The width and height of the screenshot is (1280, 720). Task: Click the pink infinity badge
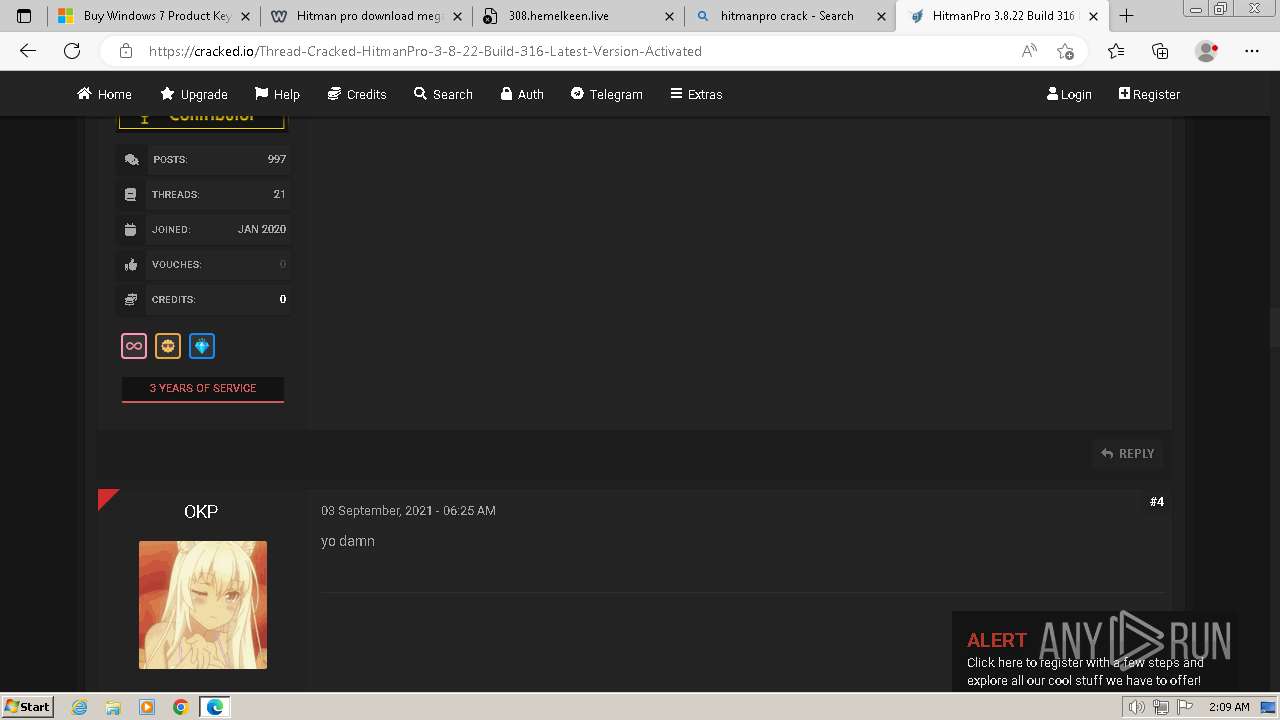[x=134, y=346]
